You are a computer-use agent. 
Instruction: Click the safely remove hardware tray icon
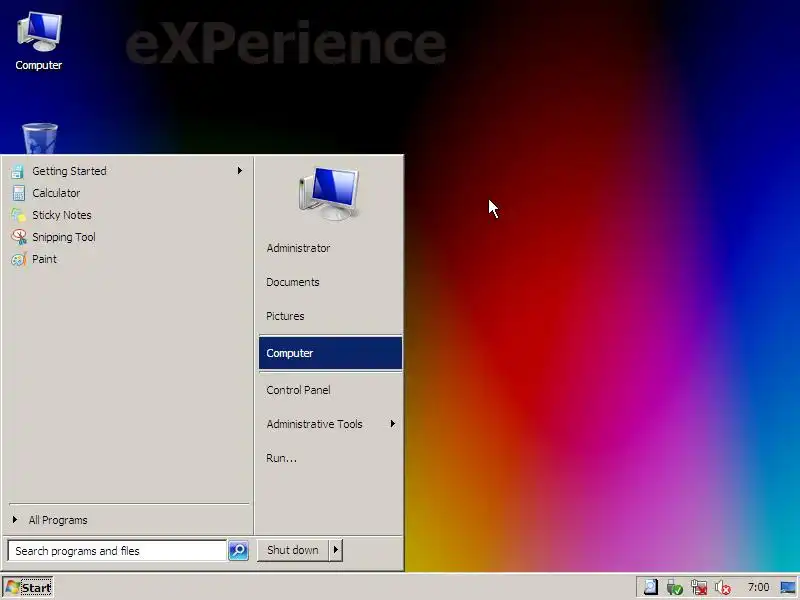pyautogui.click(x=674, y=587)
